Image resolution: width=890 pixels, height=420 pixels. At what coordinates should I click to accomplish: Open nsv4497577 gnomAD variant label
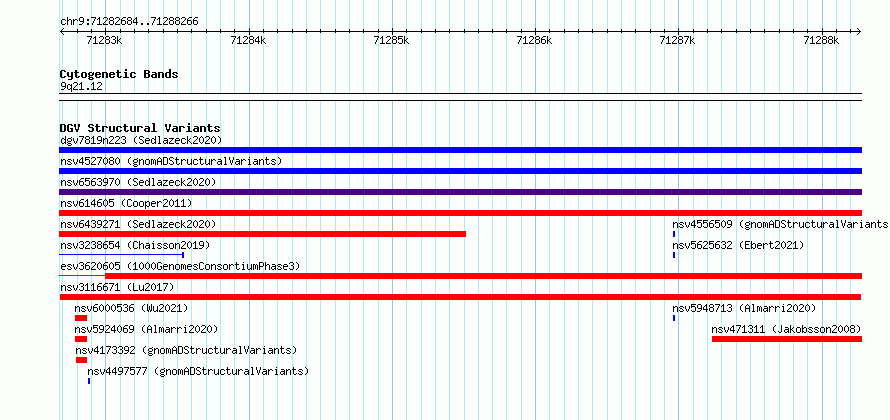click(198, 371)
